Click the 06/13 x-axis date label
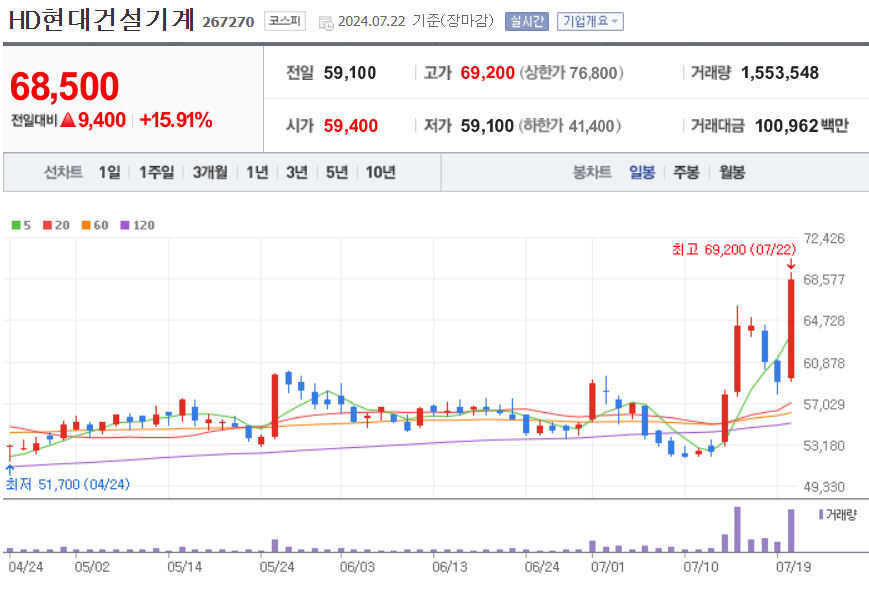Viewport: 869px width, 596px height. point(449,567)
